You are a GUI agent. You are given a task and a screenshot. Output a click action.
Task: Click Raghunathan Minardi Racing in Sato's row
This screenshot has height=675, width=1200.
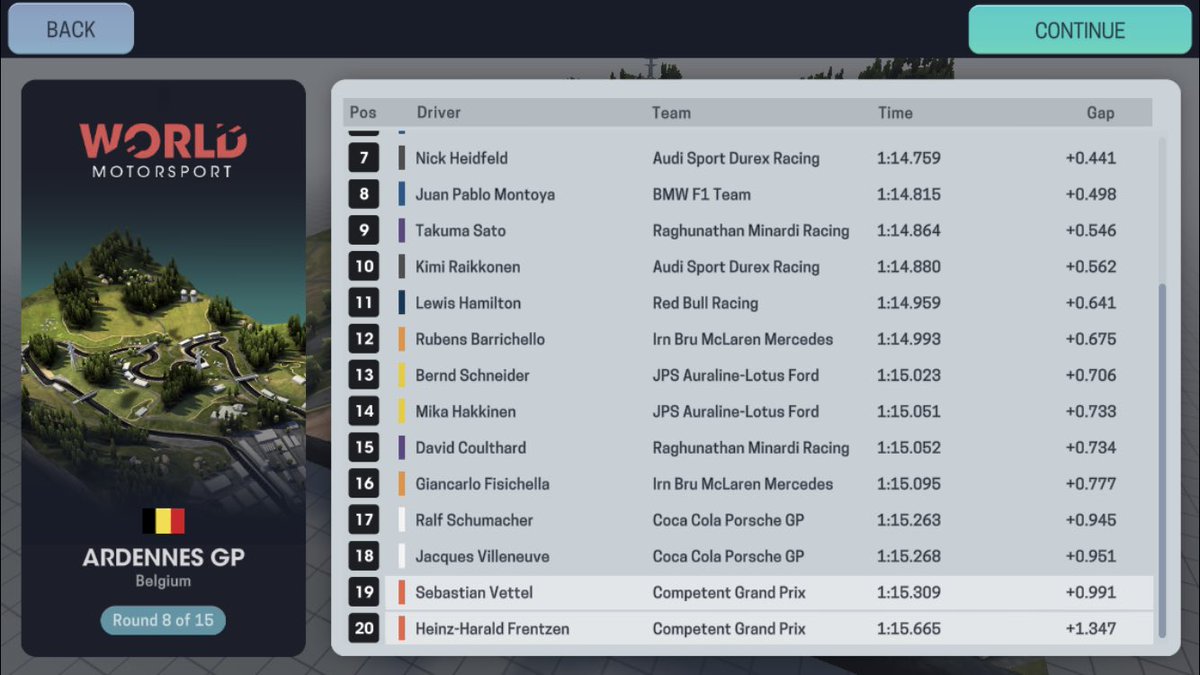[751, 230]
